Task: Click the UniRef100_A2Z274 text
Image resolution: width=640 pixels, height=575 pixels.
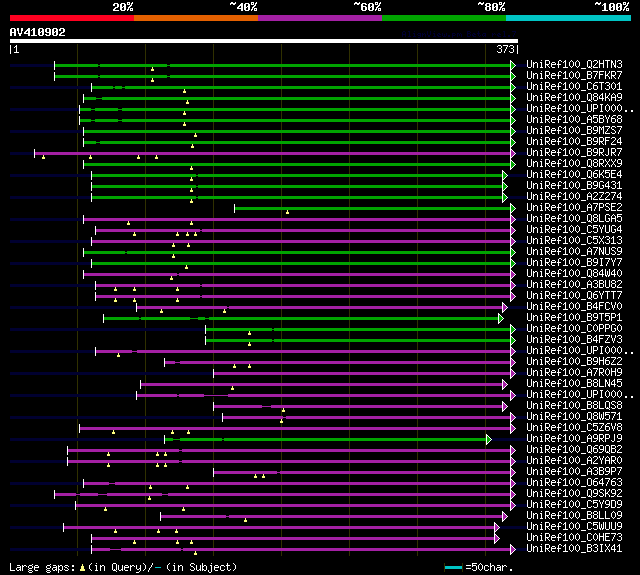Action: 574,197
